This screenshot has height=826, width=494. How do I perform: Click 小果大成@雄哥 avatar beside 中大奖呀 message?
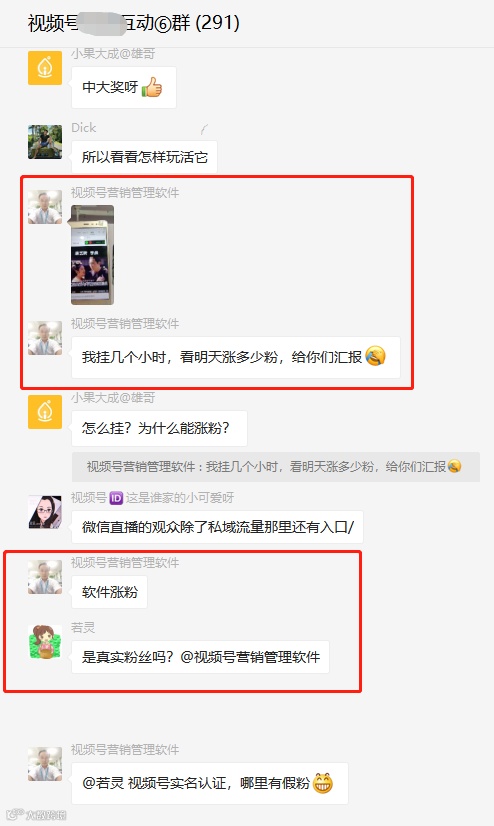point(45,68)
